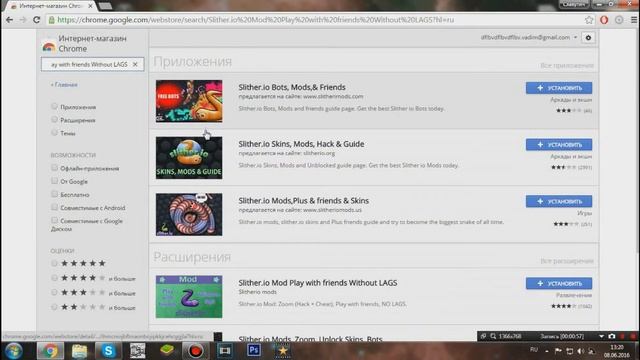
Task: Click SKINS, MODS & GUIDE thumbnail
Action: pyautogui.click(x=189, y=158)
